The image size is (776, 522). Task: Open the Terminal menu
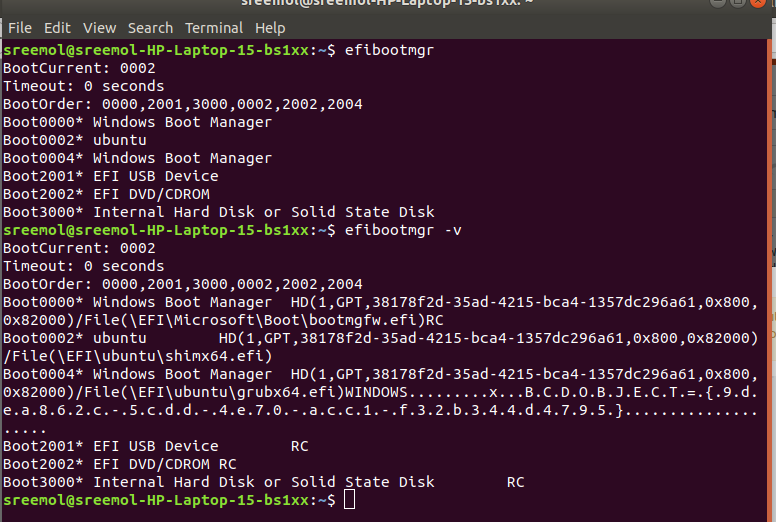[214, 28]
